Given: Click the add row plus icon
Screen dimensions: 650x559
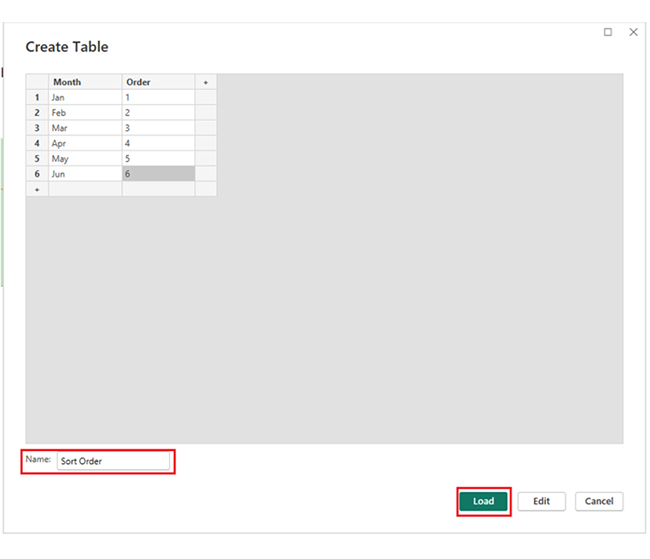Looking at the screenshot, I should click(37, 189).
